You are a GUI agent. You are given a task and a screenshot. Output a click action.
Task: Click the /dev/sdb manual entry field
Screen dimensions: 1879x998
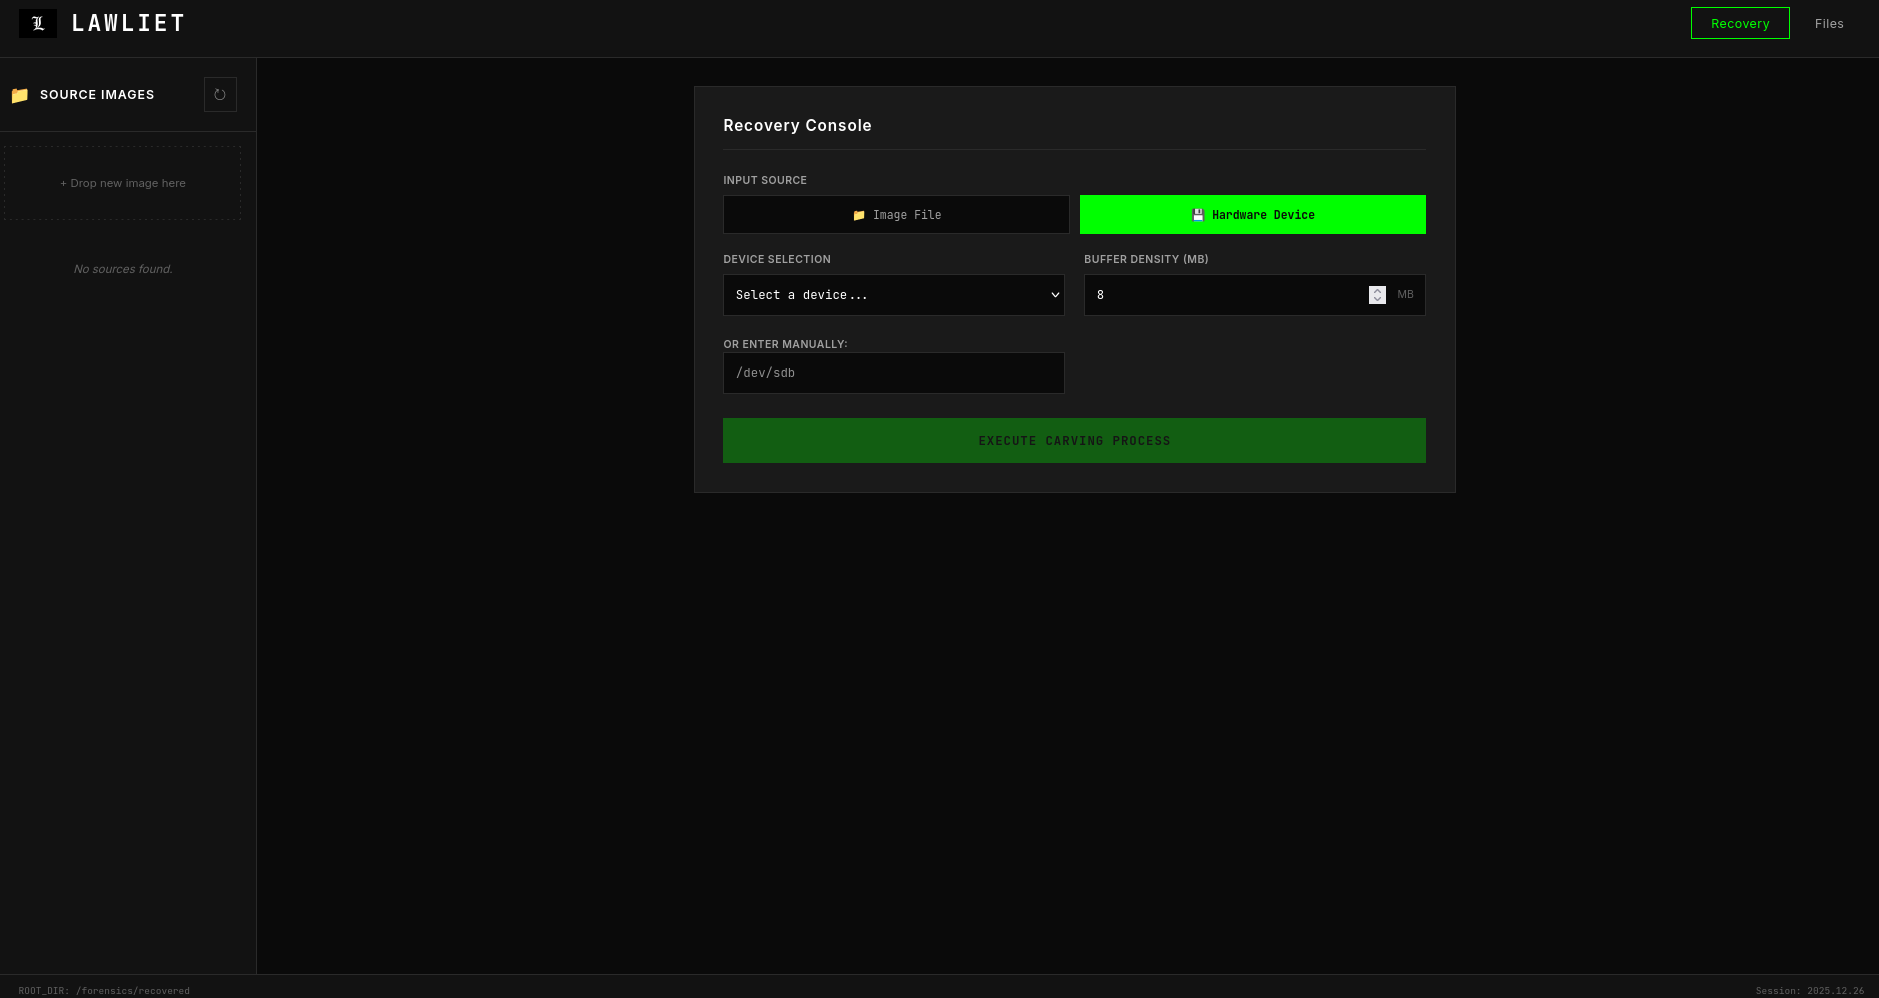[893, 372]
